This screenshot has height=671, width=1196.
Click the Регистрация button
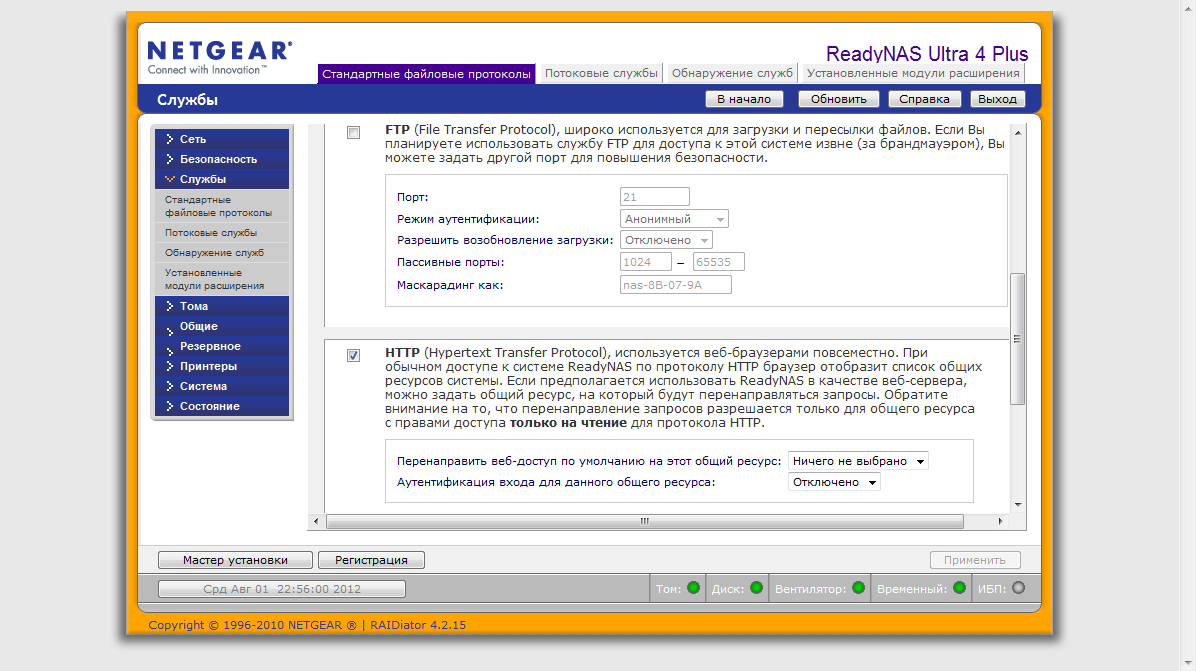pos(371,560)
